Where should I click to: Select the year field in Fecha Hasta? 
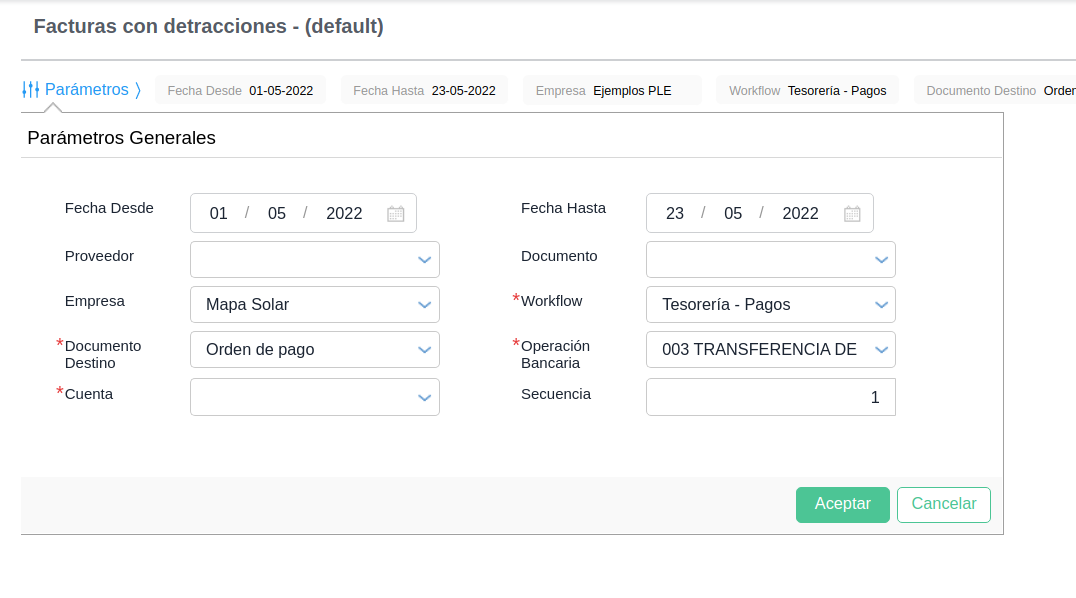point(800,213)
